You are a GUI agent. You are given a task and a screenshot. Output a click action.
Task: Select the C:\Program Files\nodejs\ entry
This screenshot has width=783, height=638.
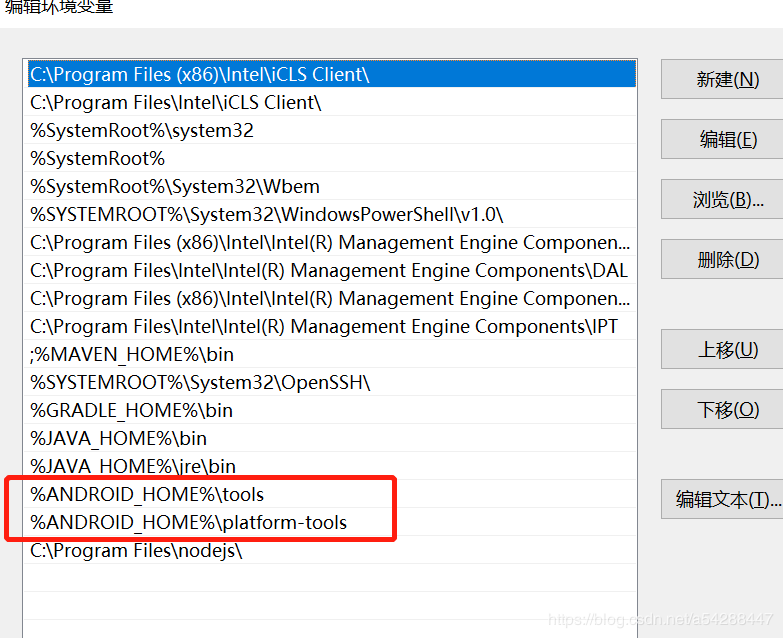[330, 550]
